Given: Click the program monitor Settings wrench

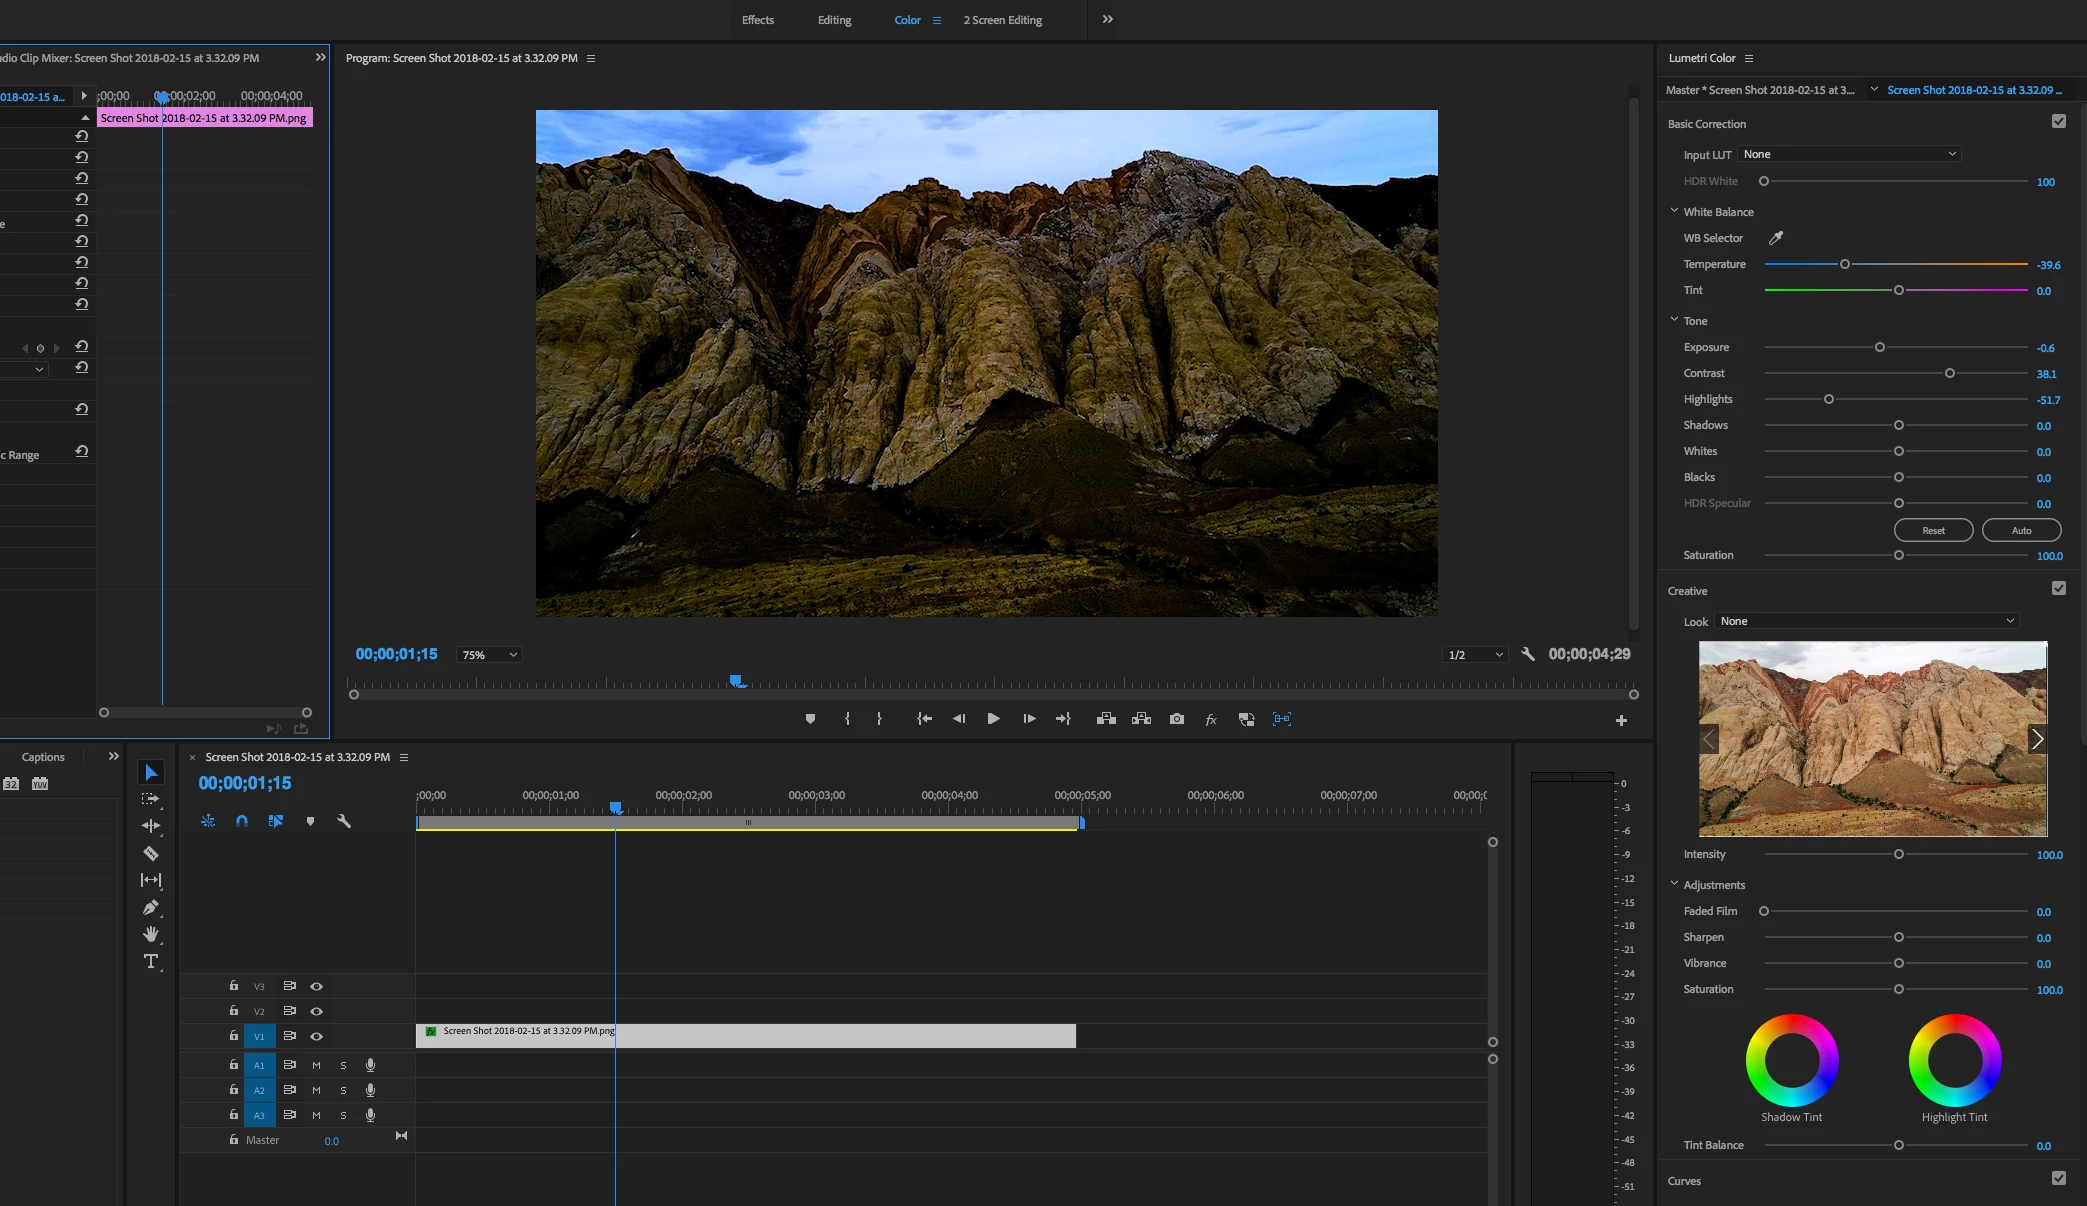Looking at the screenshot, I should (1528, 654).
